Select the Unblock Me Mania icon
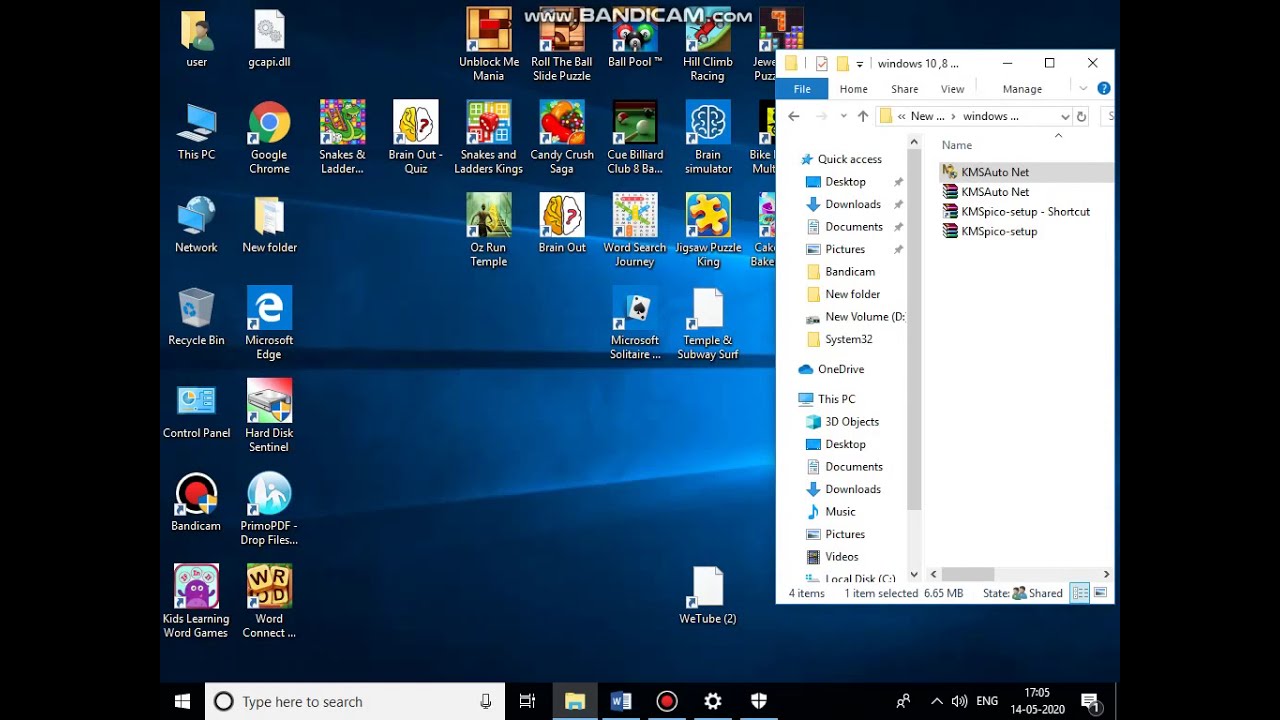The width and height of the screenshot is (1280, 720). pyautogui.click(x=488, y=45)
